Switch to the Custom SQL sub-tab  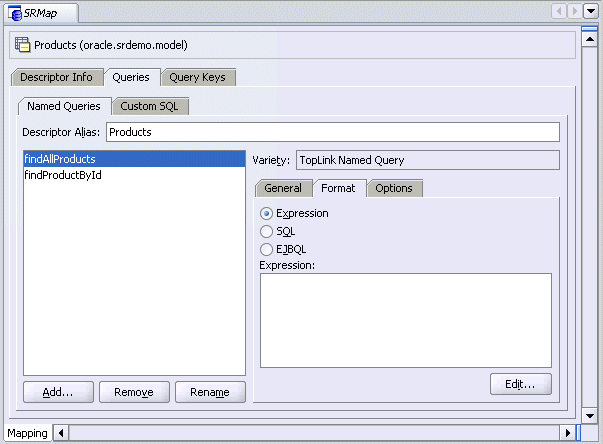click(x=150, y=106)
